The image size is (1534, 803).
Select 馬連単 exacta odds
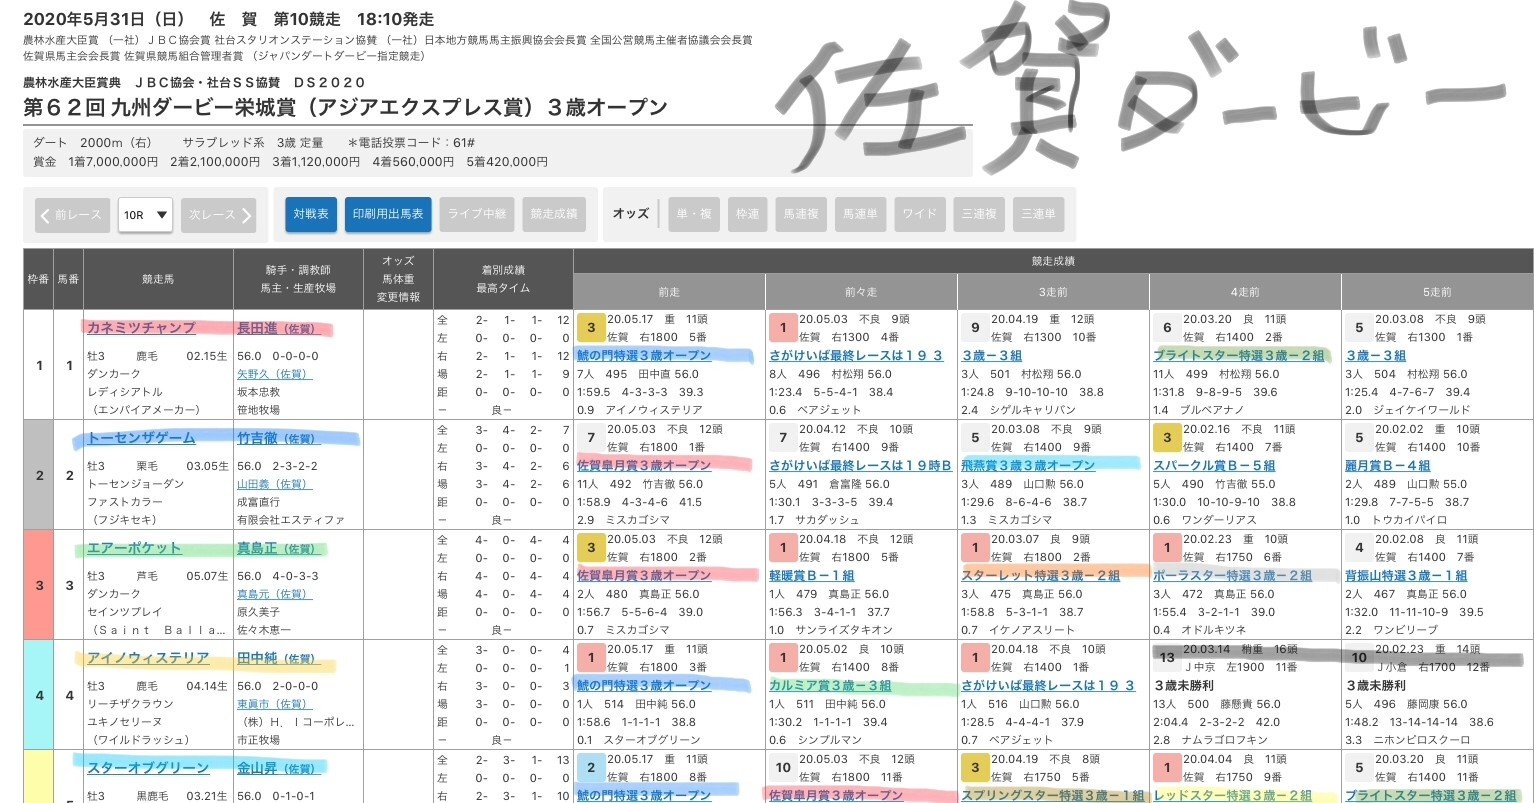[x=859, y=214]
